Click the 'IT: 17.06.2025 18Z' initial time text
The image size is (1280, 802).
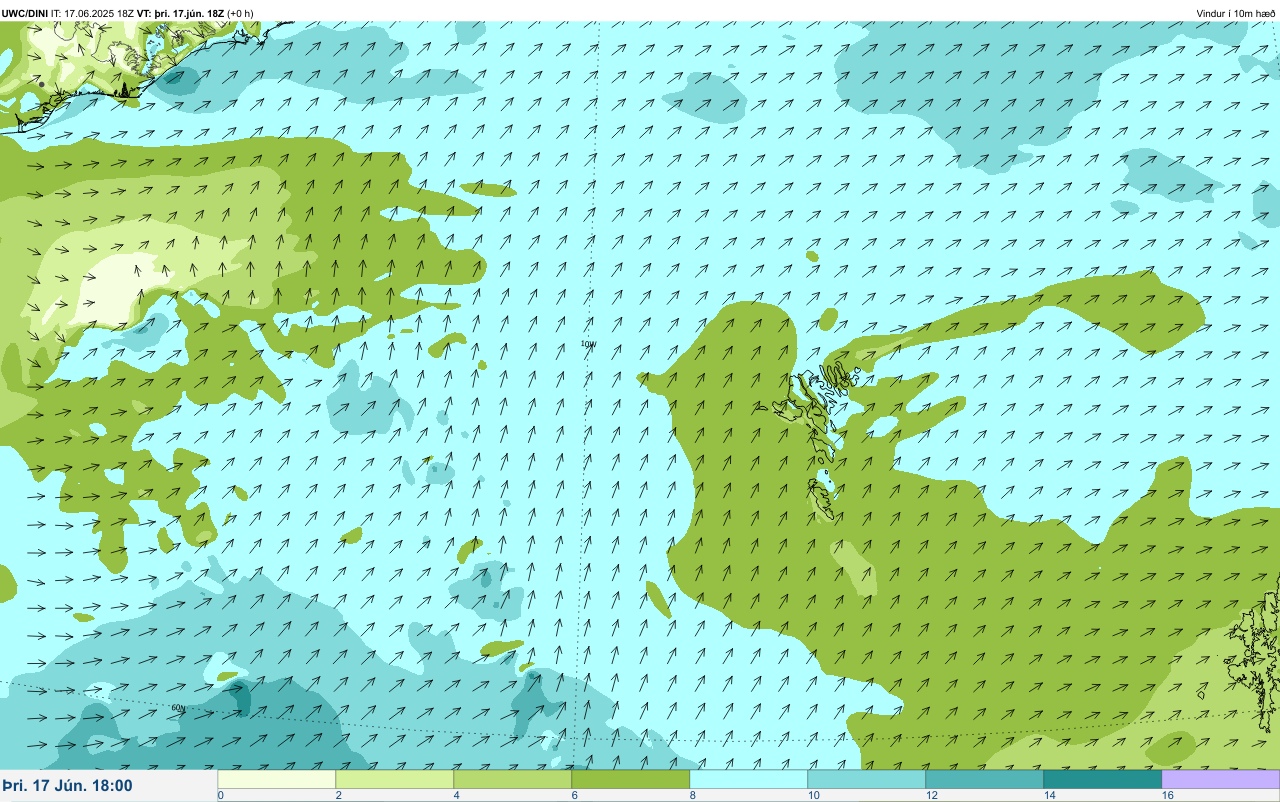point(92,13)
